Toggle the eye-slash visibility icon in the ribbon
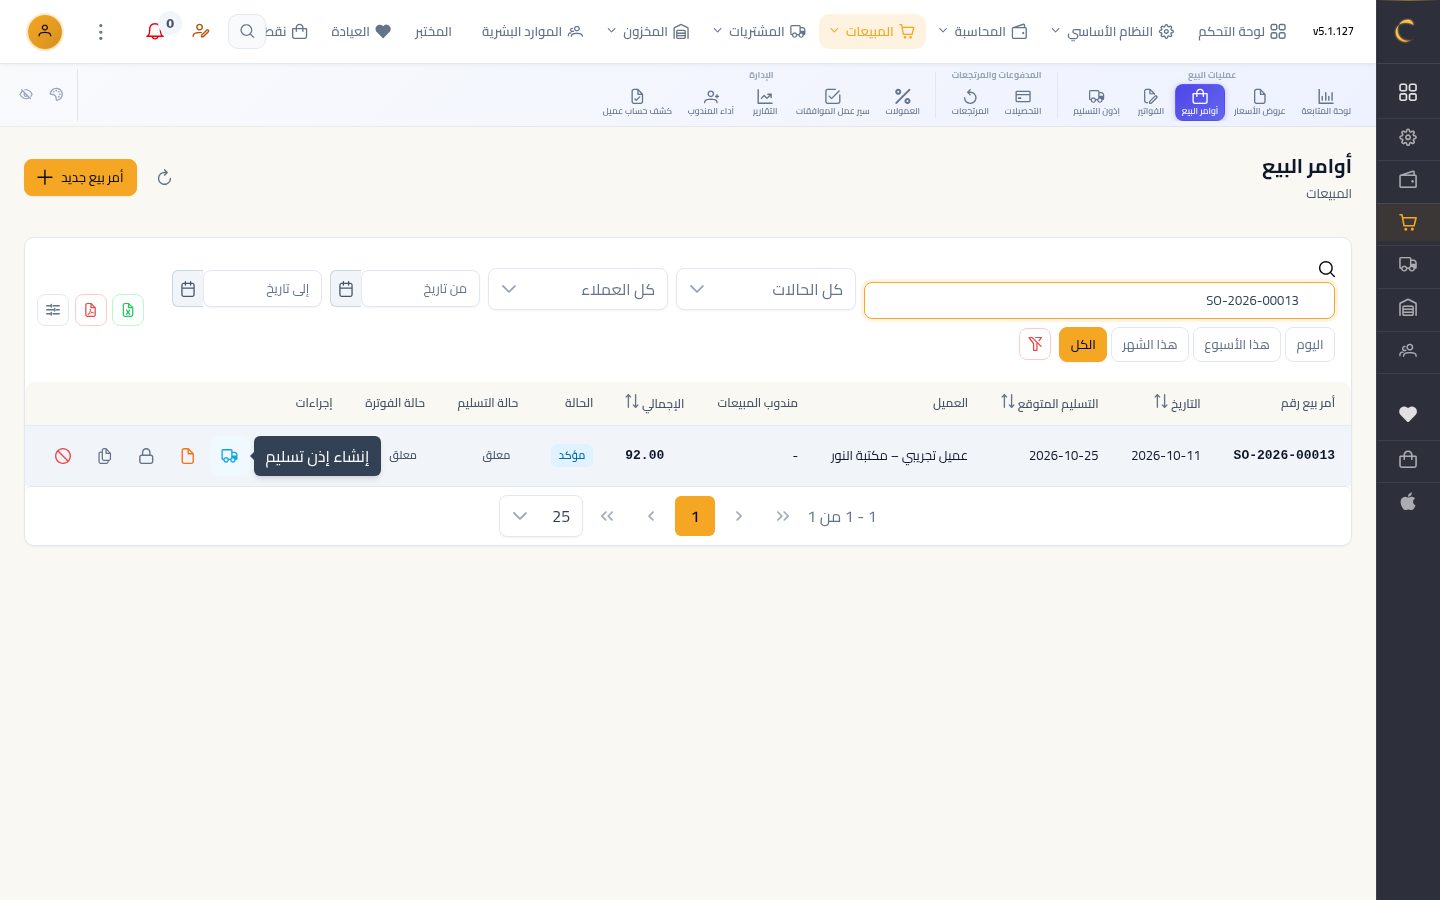Screen dimensions: 1440x900 click(26, 94)
